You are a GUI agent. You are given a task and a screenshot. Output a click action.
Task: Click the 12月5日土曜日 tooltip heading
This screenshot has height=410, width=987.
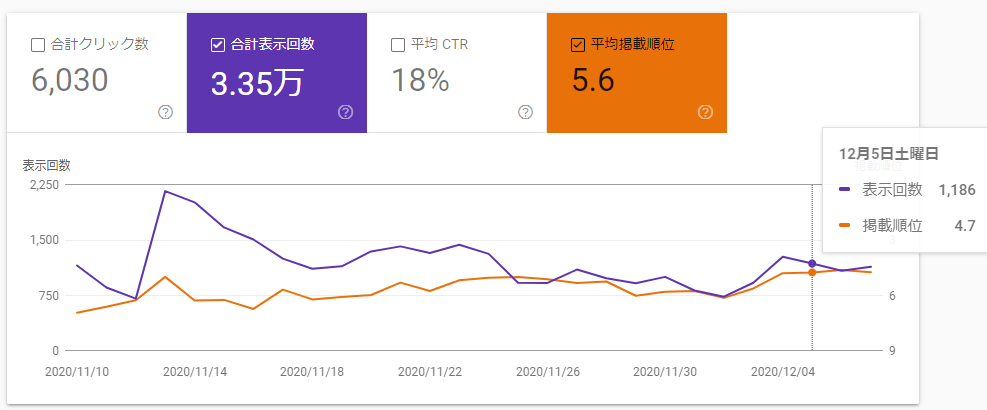(x=889, y=154)
